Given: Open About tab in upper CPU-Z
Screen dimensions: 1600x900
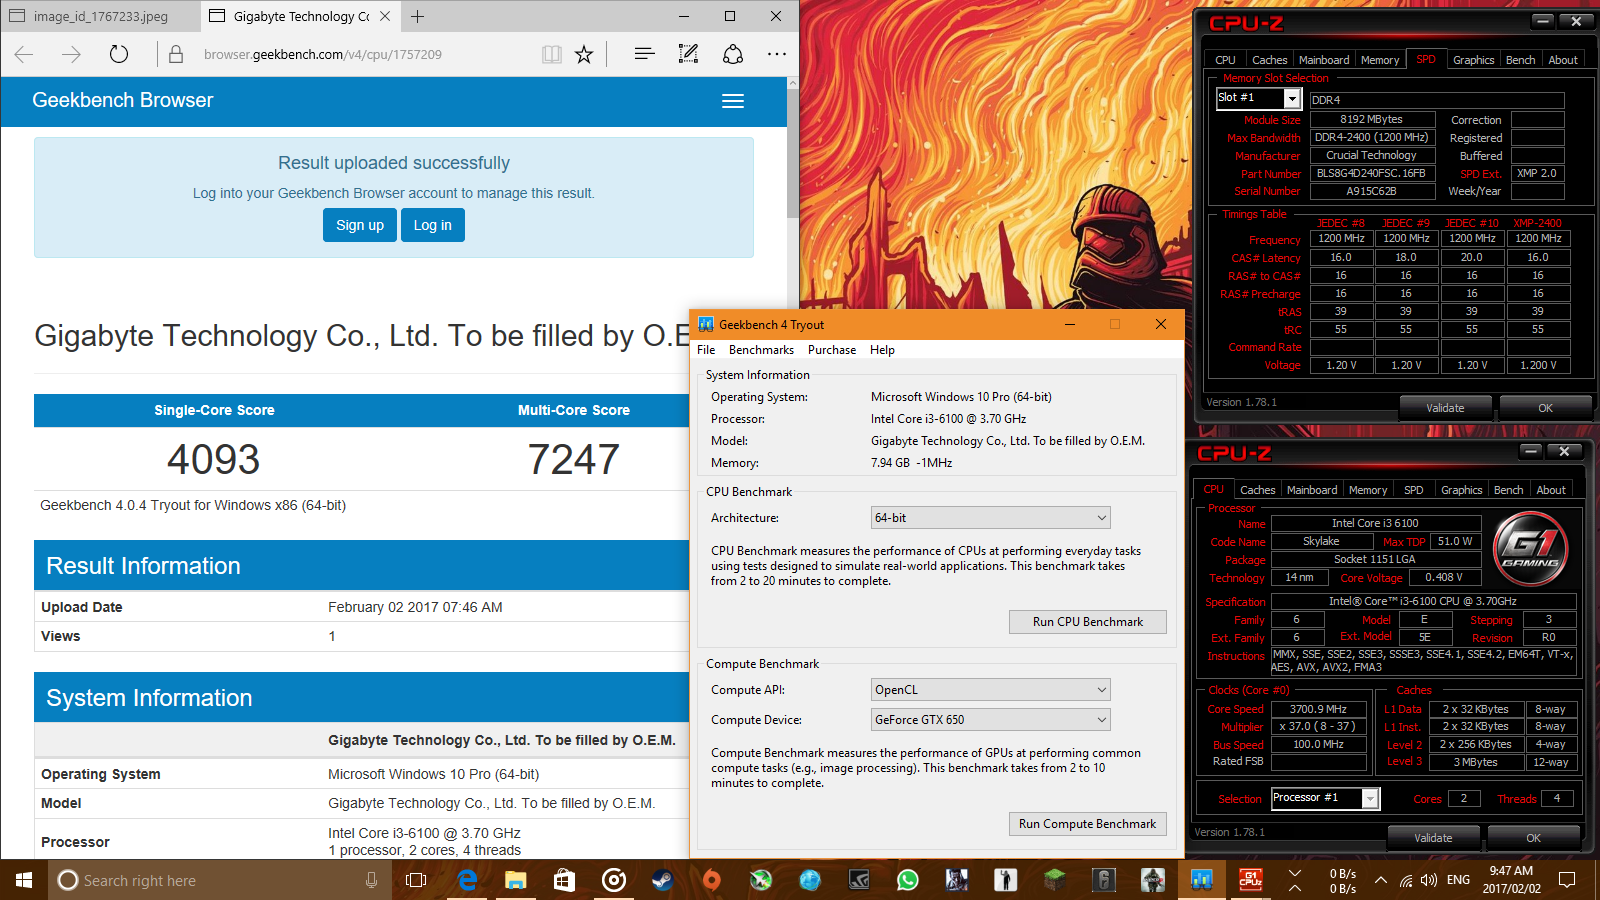Looking at the screenshot, I should 1563,60.
